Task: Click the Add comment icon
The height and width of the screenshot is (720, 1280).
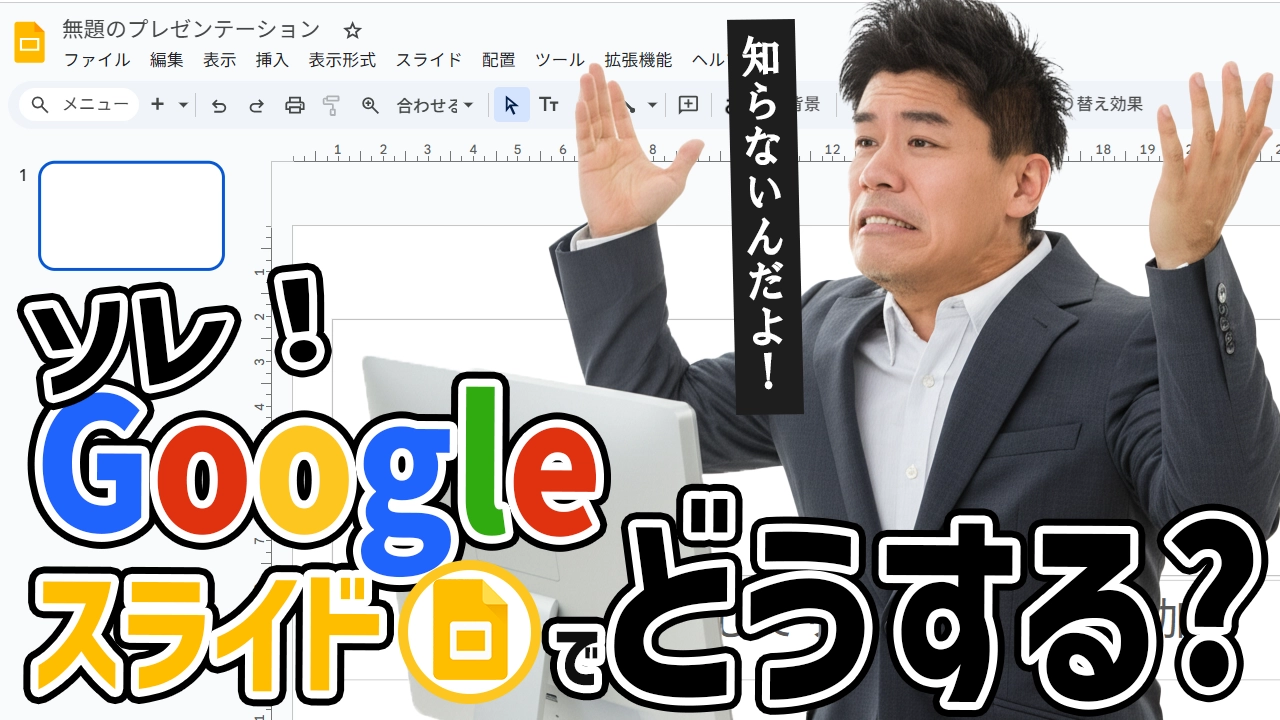Action: [x=688, y=104]
